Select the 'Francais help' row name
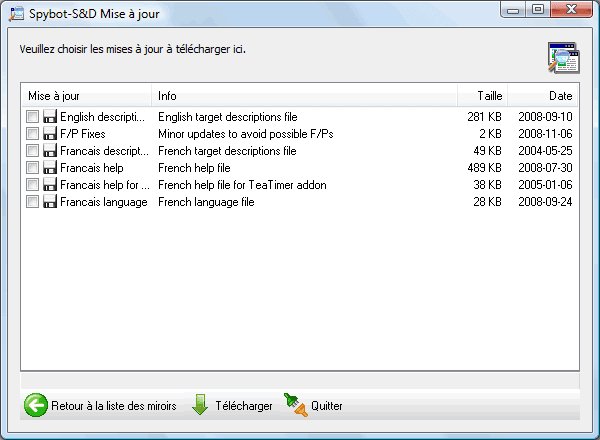Viewport: 600px width, 440px height. click(x=92, y=168)
